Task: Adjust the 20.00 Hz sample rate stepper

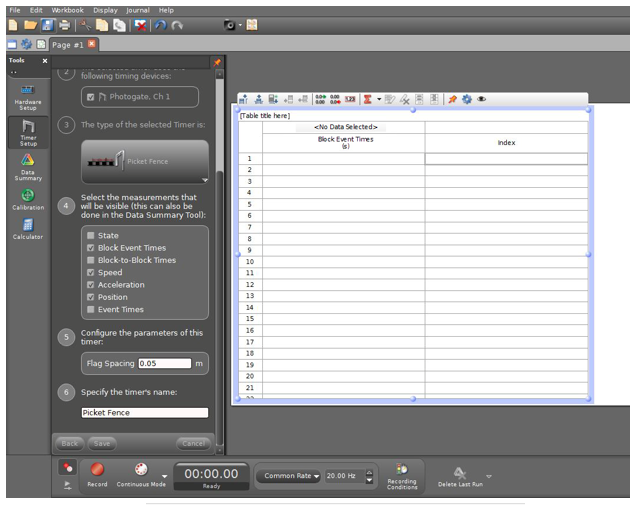Action: coord(369,476)
